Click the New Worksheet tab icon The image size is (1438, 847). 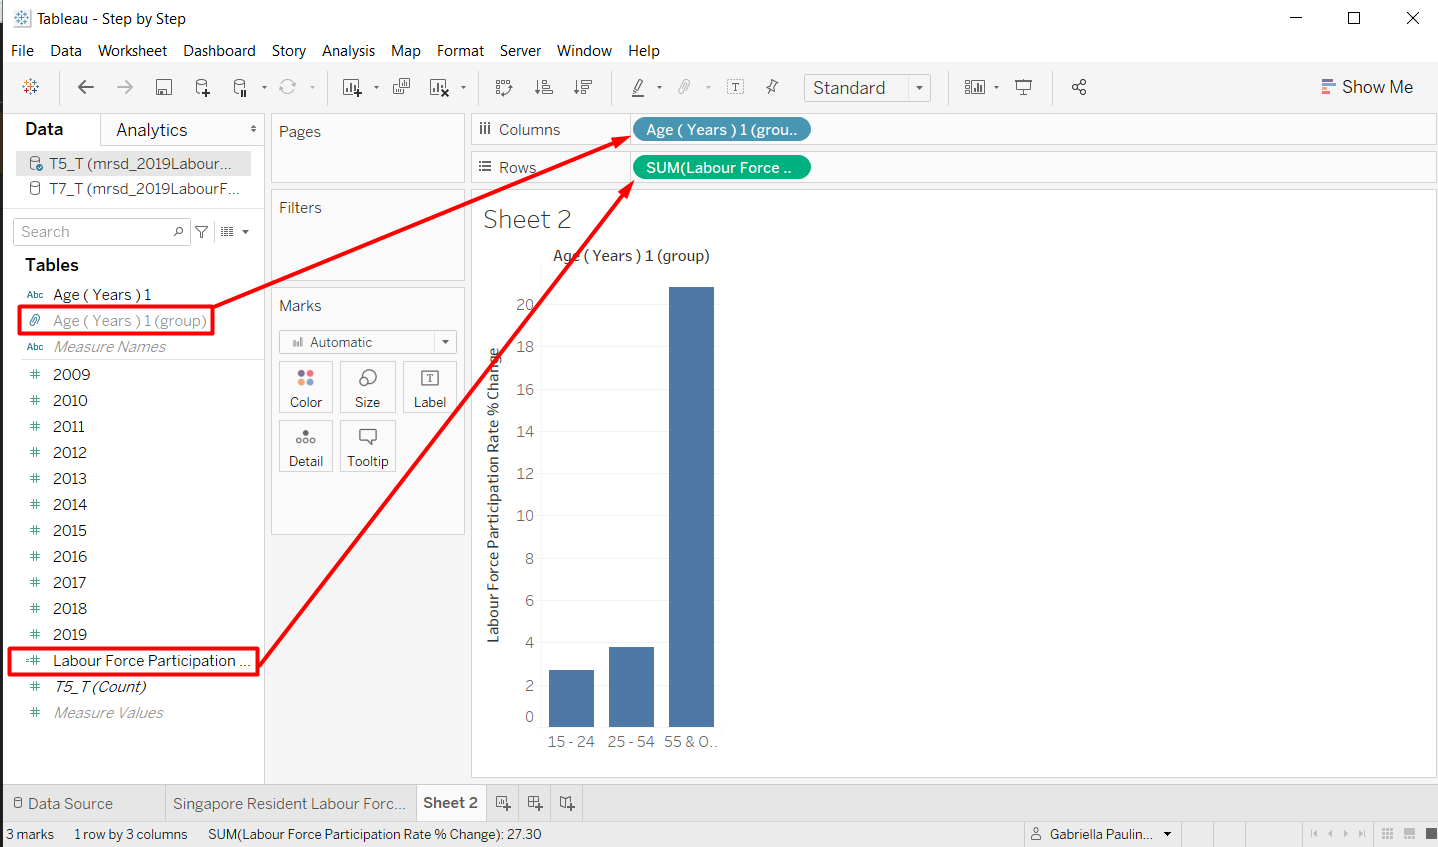(x=503, y=803)
